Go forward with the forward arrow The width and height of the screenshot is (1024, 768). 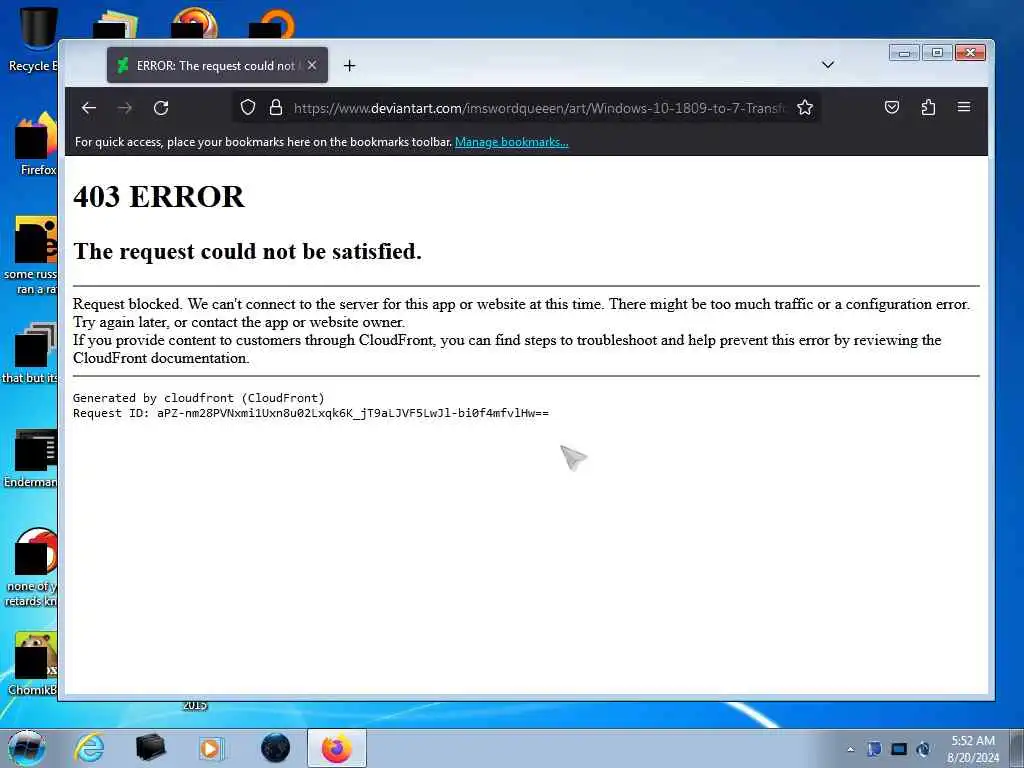point(125,108)
